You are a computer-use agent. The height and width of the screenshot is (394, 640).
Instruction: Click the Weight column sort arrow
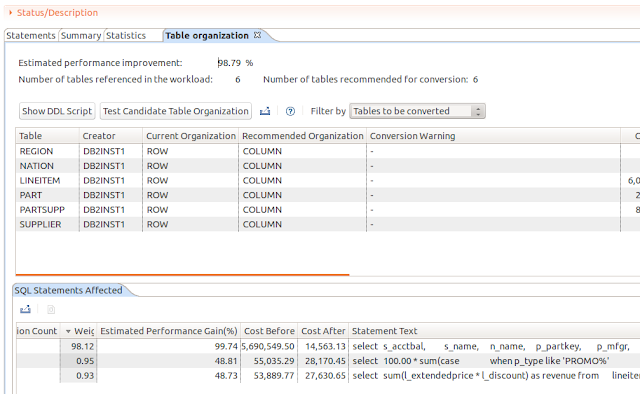pyautogui.click(x=68, y=331)
